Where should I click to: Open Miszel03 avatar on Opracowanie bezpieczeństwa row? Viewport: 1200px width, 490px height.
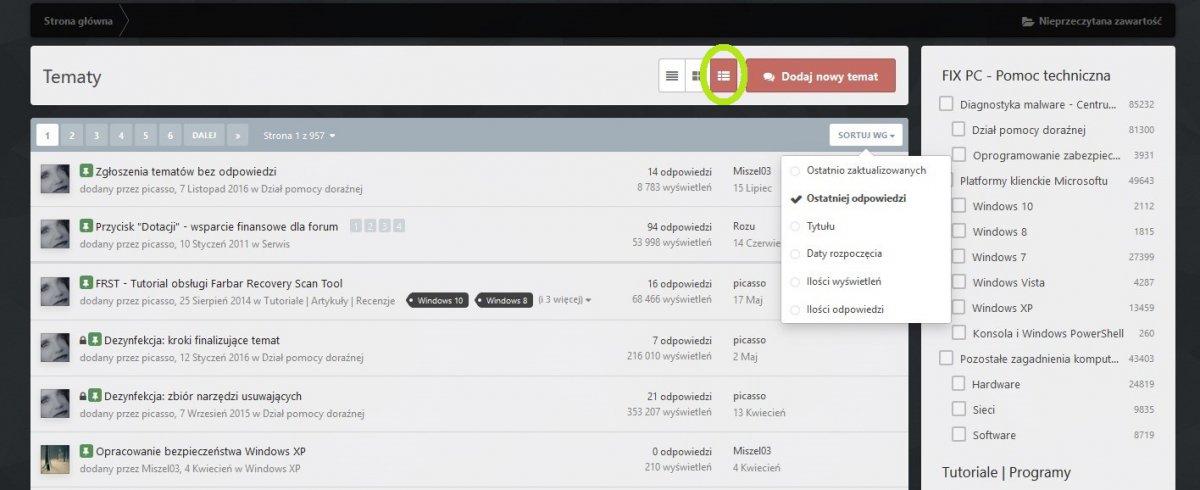pyautogui.click(x=55, y=459)
